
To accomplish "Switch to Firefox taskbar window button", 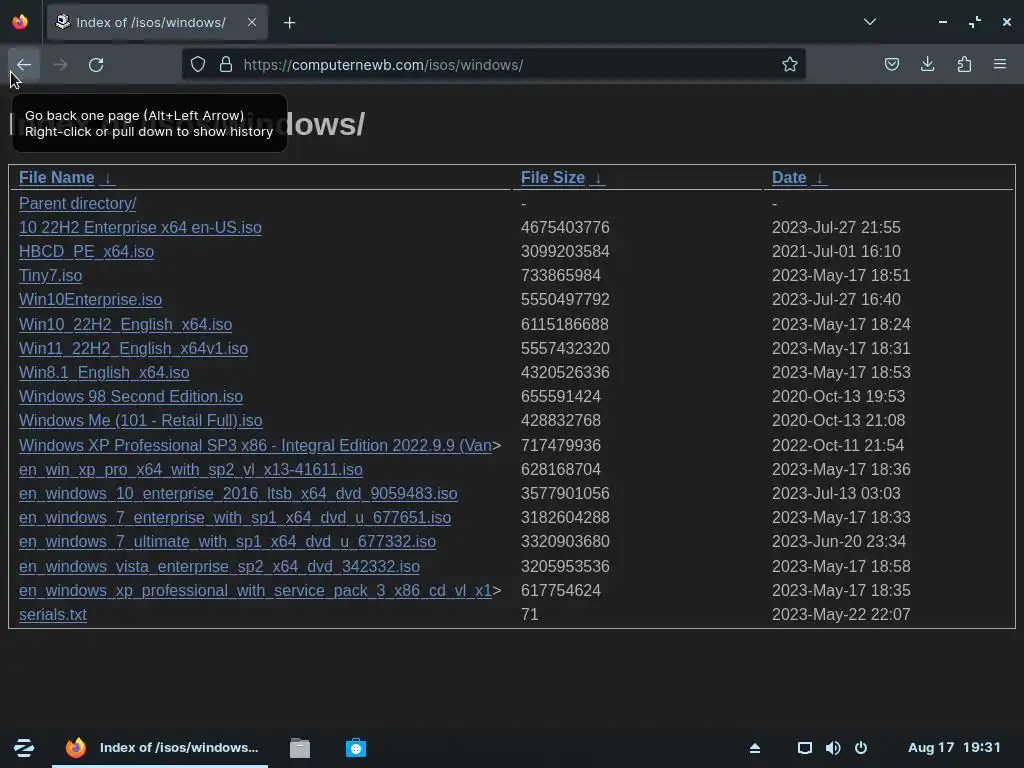I will (160, 748).
